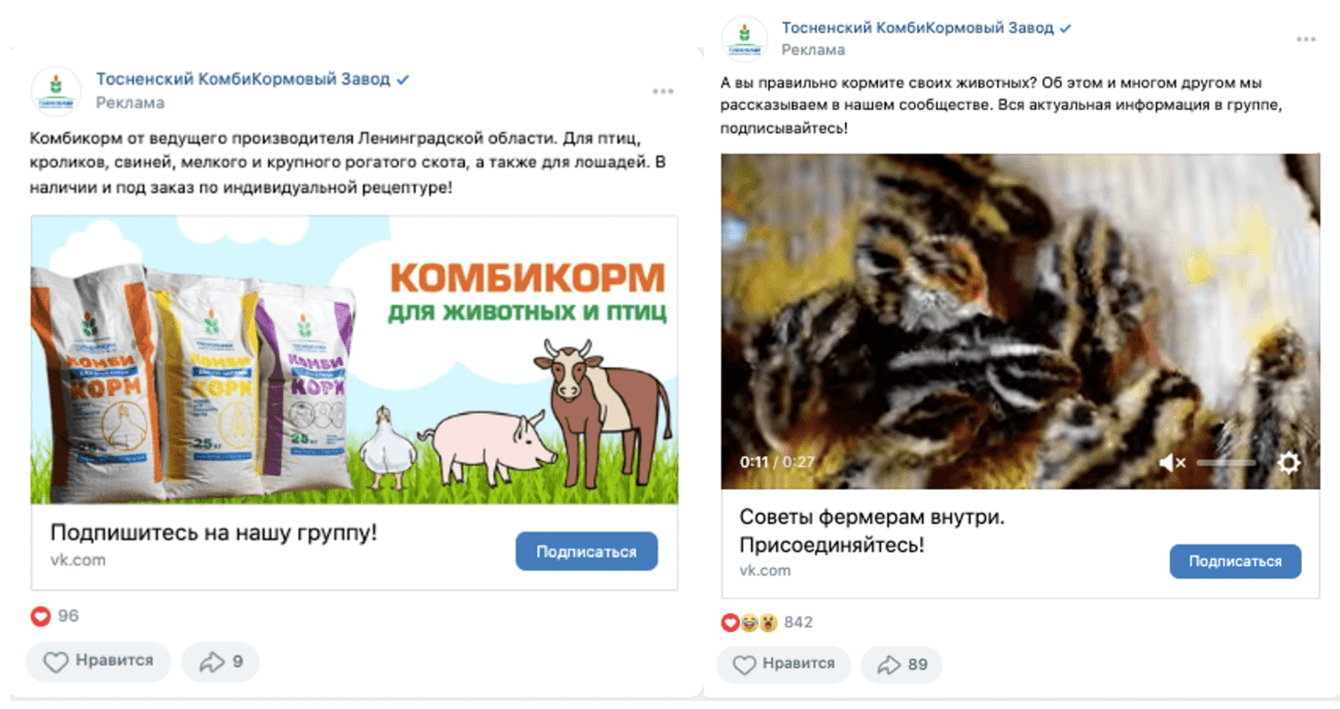
Task: Share the left post with 9 reposts
Action: (222, 661)
